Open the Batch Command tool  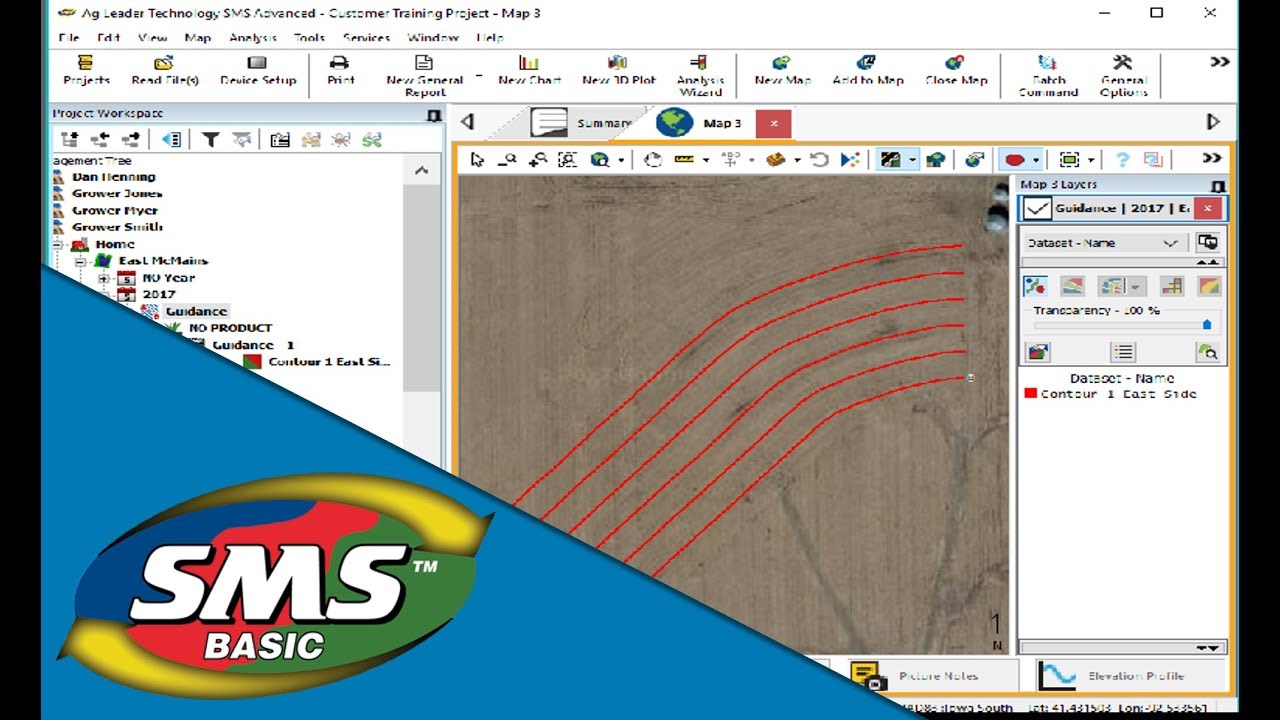point(1048,76)
